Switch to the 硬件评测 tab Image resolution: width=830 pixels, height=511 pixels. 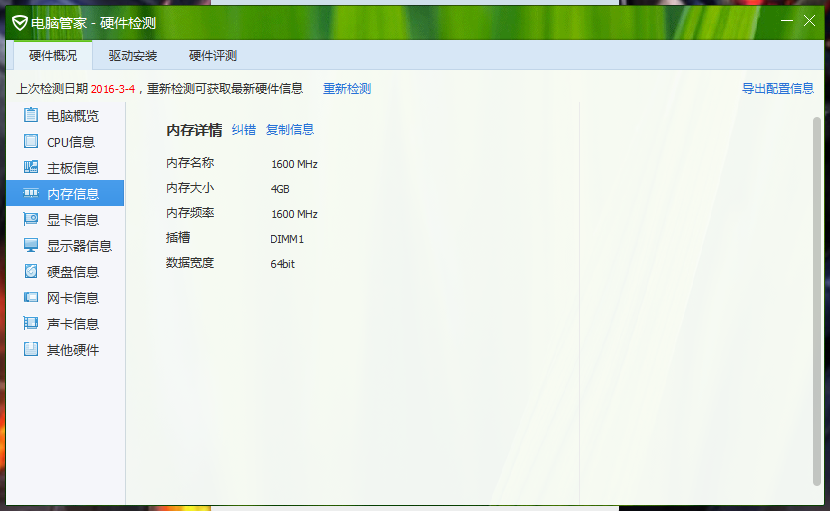pyautogui.click(x=213, y=56)
